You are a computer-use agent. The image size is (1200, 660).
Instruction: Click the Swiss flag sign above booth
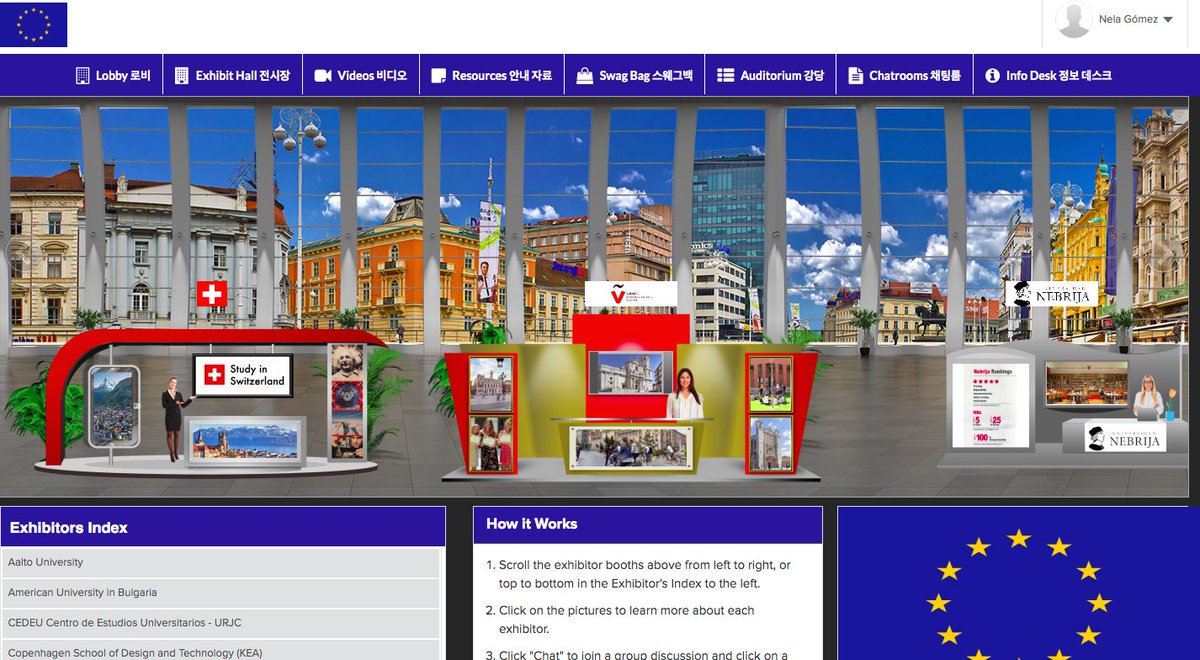[x=212, y=293]
